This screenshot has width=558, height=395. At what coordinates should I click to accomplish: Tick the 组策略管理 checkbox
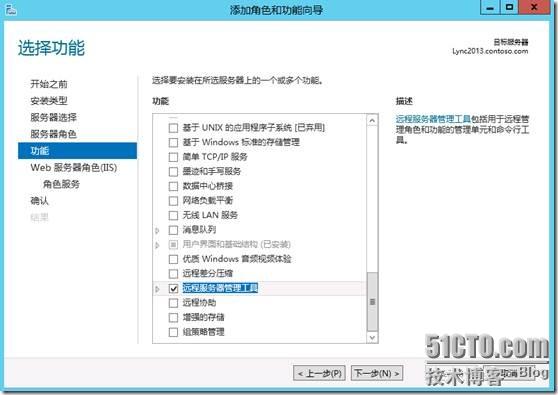(x=173, y=332)
